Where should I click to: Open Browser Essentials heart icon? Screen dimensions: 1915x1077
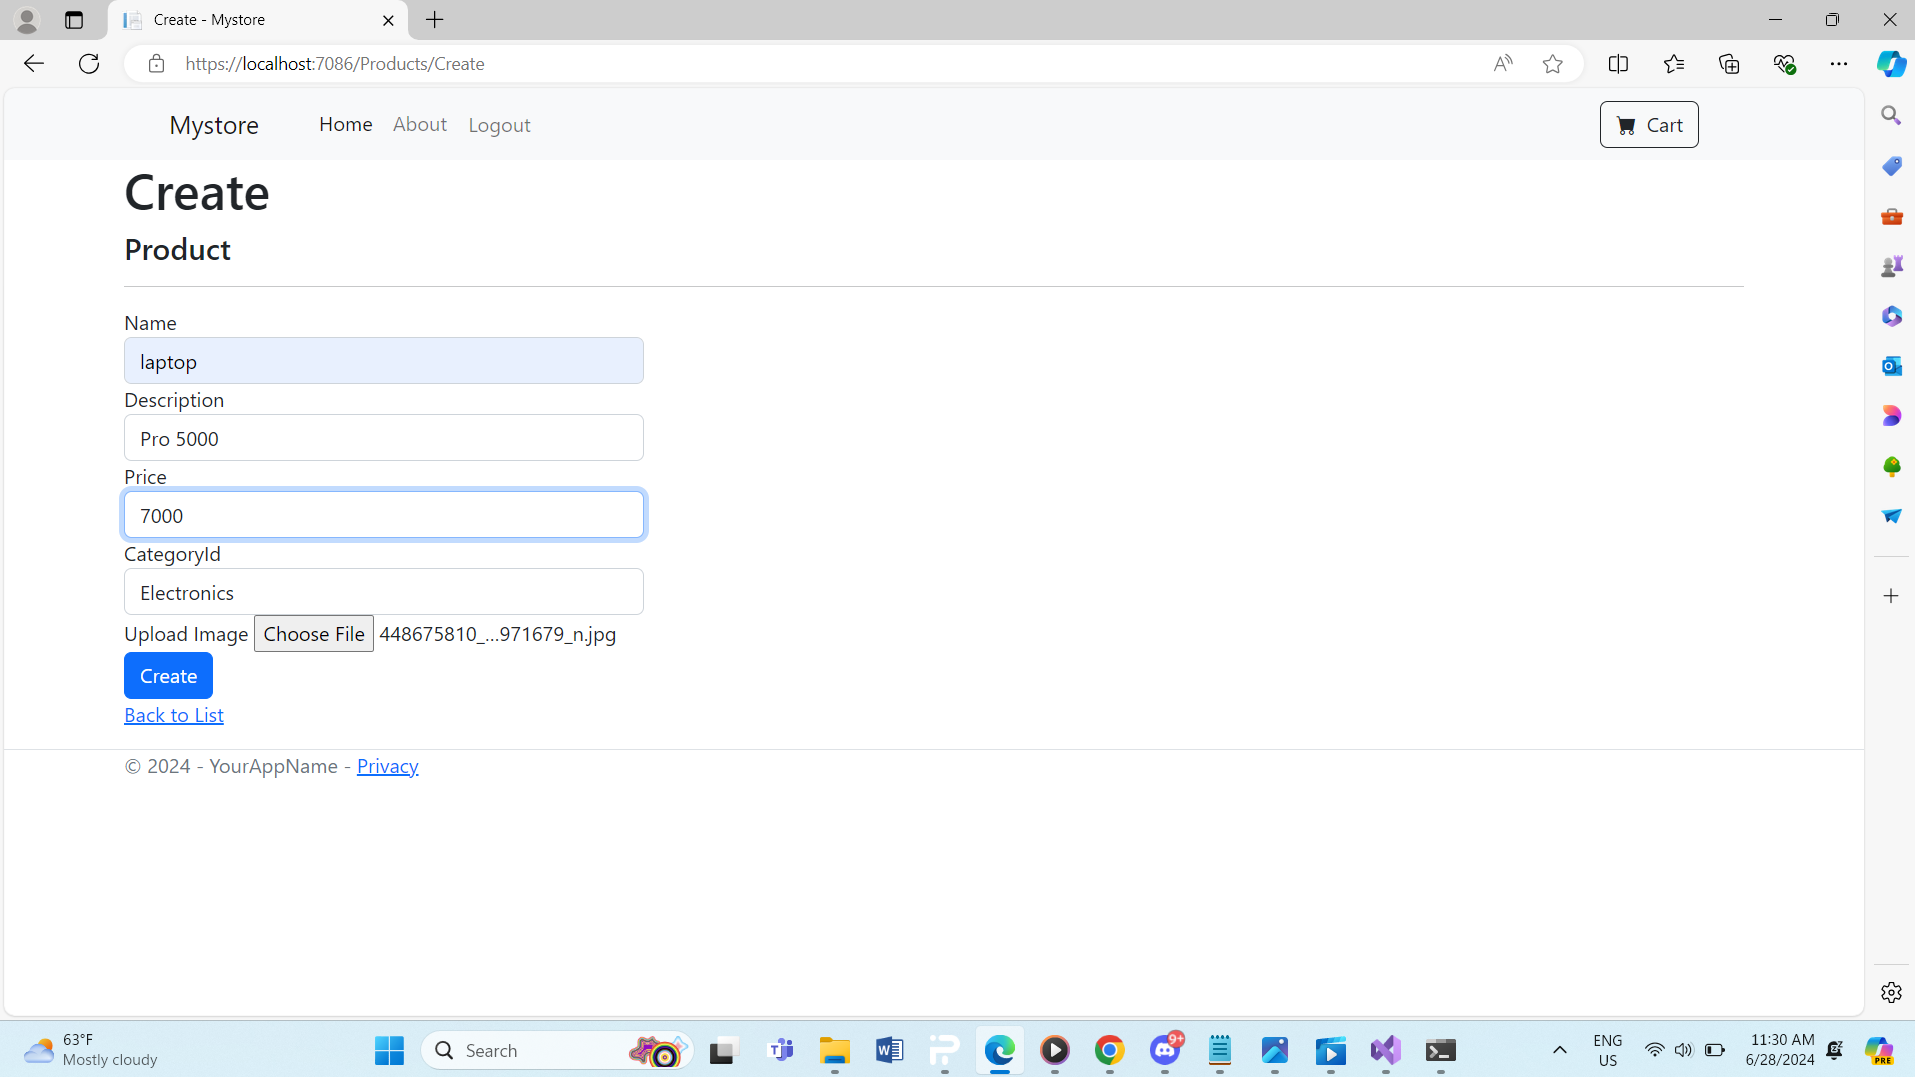pos(1785,64)
